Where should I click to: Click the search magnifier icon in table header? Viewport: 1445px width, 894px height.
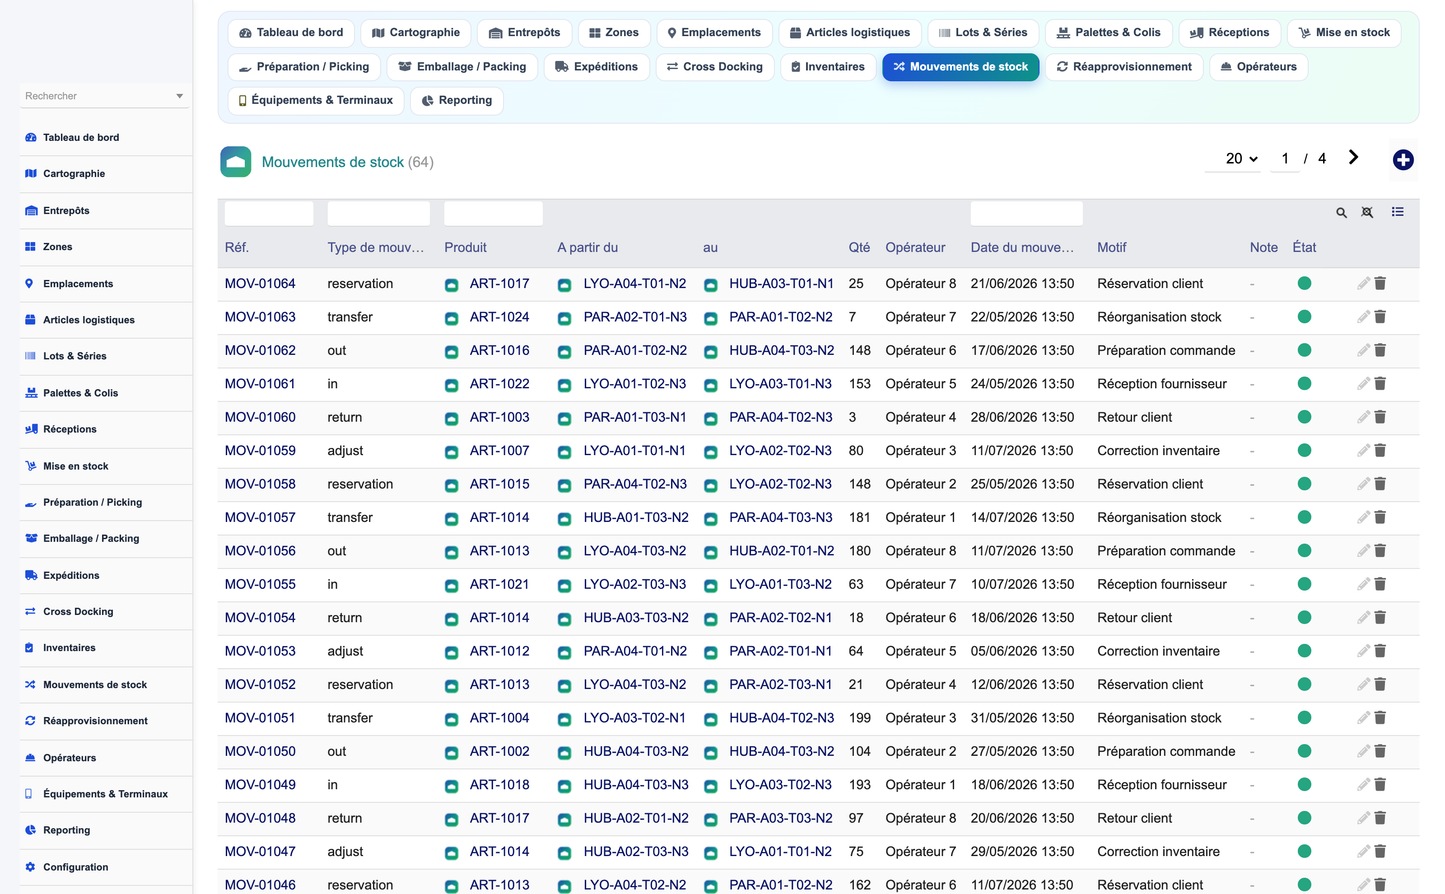(x=1341, y=212)
